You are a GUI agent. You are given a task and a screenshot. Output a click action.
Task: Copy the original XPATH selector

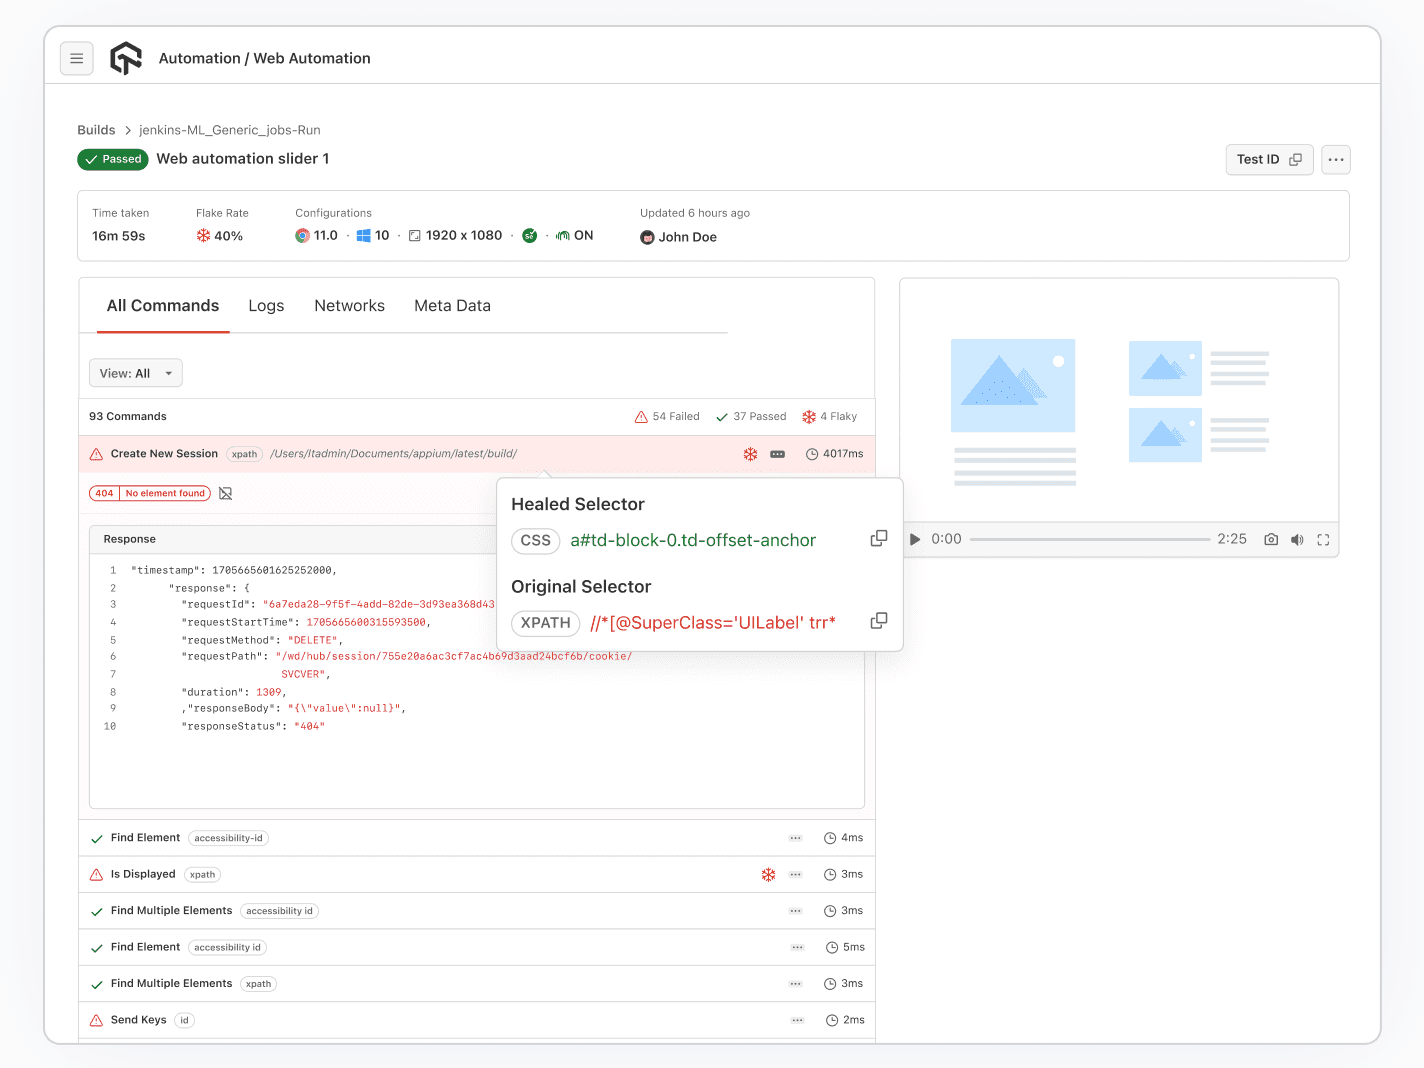coord(879,620)
